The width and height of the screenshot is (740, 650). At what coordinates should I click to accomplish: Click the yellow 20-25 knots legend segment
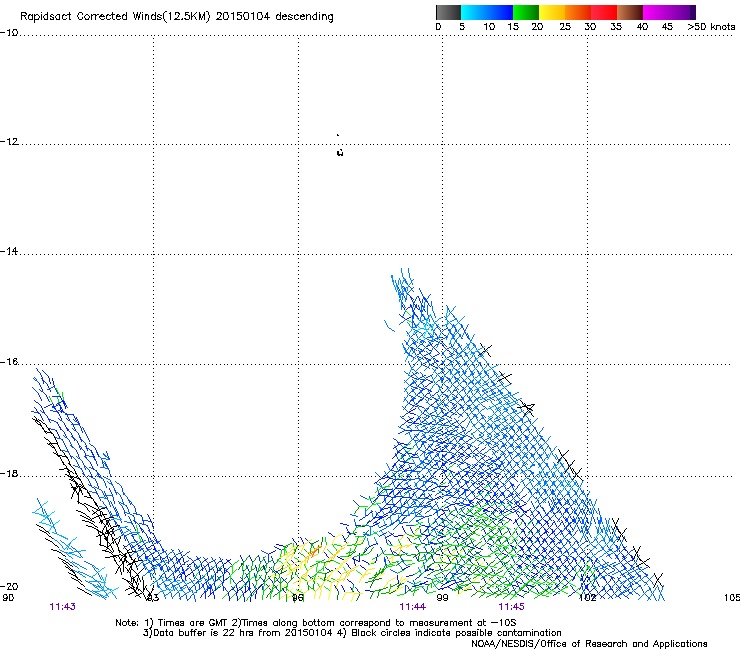click(552, 12)
